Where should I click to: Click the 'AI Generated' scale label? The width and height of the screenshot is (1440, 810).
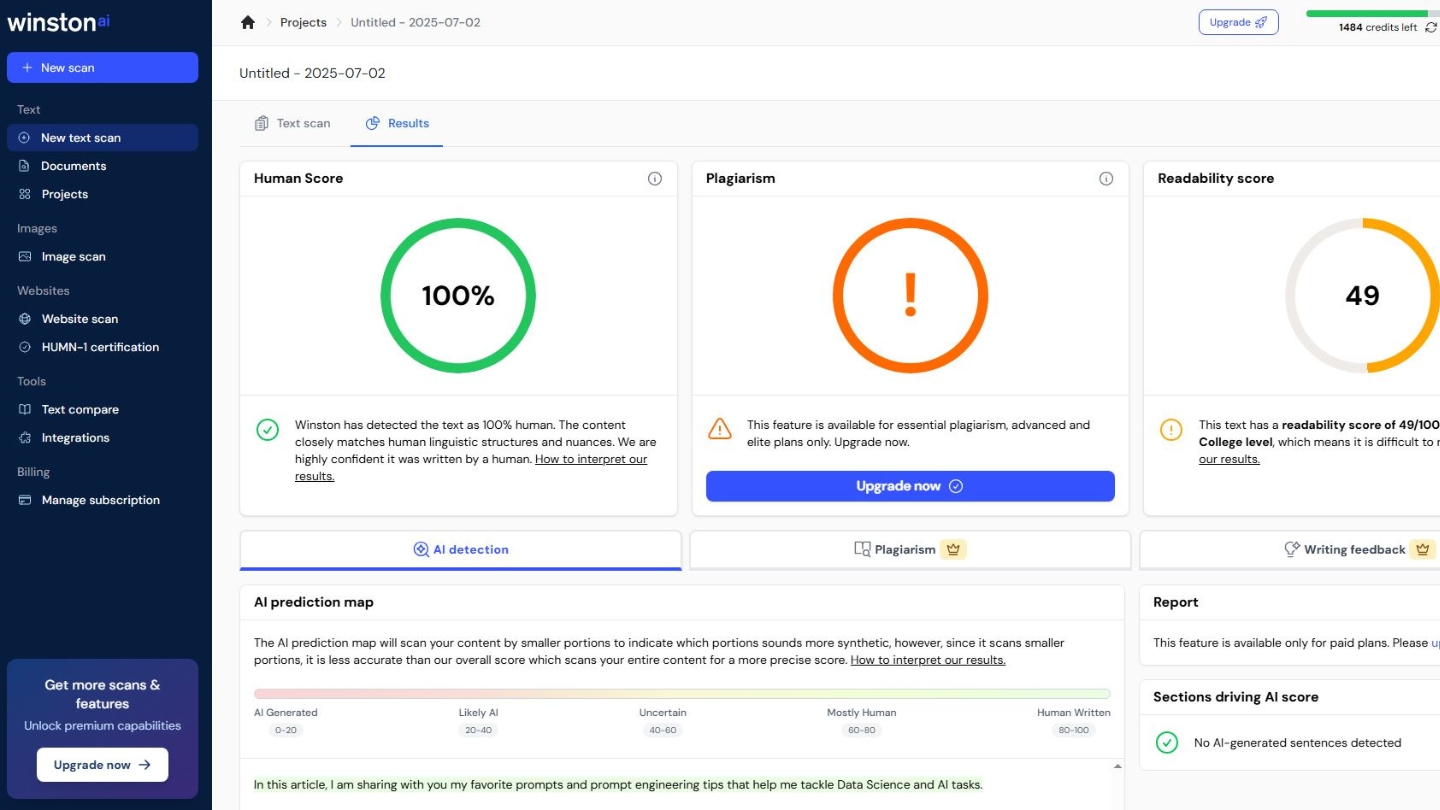click(x=286, y=713)
